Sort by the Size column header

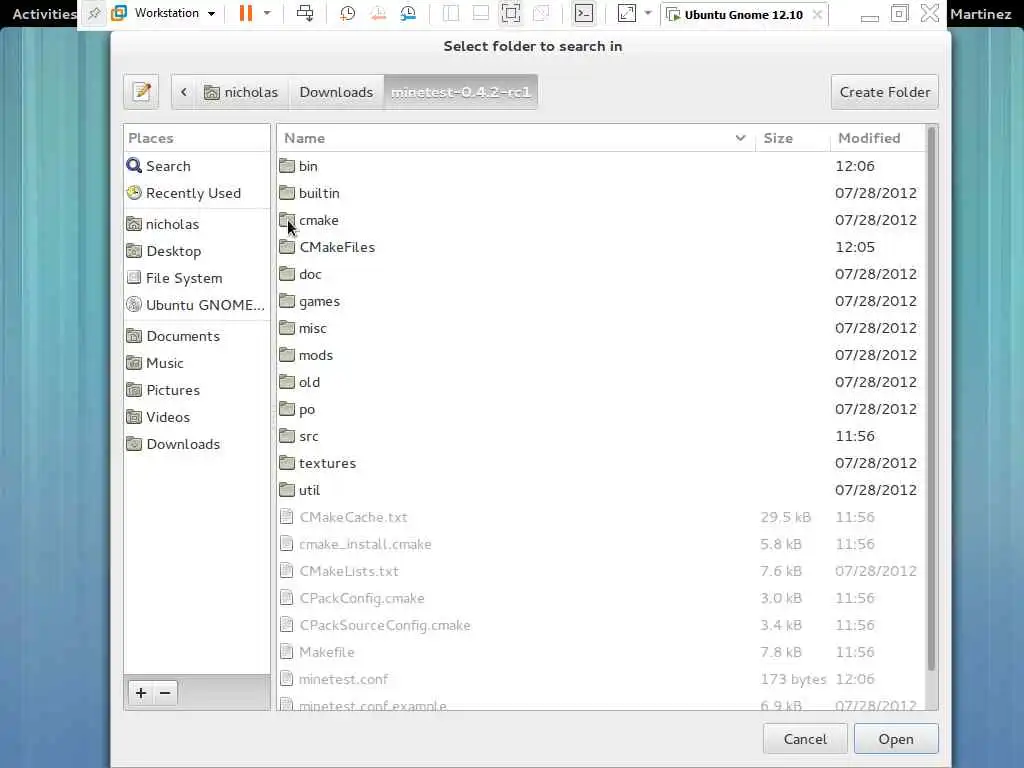coord(792,138)
